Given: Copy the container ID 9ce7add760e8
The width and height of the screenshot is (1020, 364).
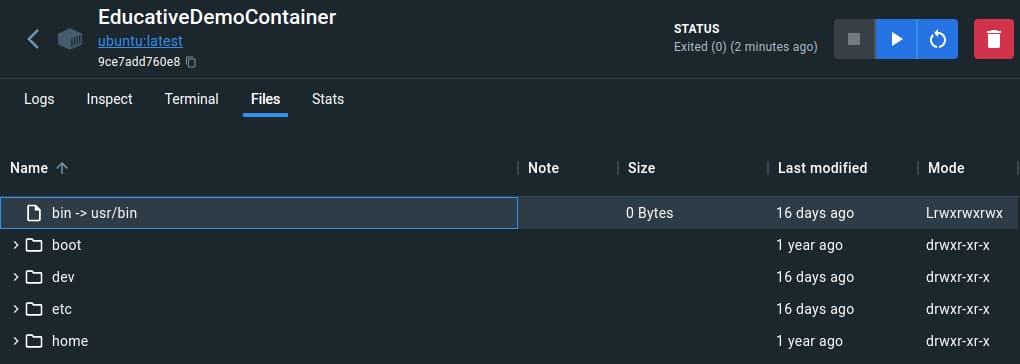Looking at the screenshot, I should pyautogui.click(x=191, y=62).
